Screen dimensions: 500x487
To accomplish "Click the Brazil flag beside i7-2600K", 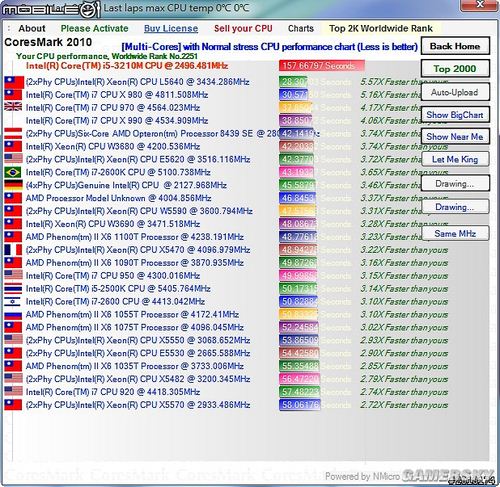I will point(13,172).
